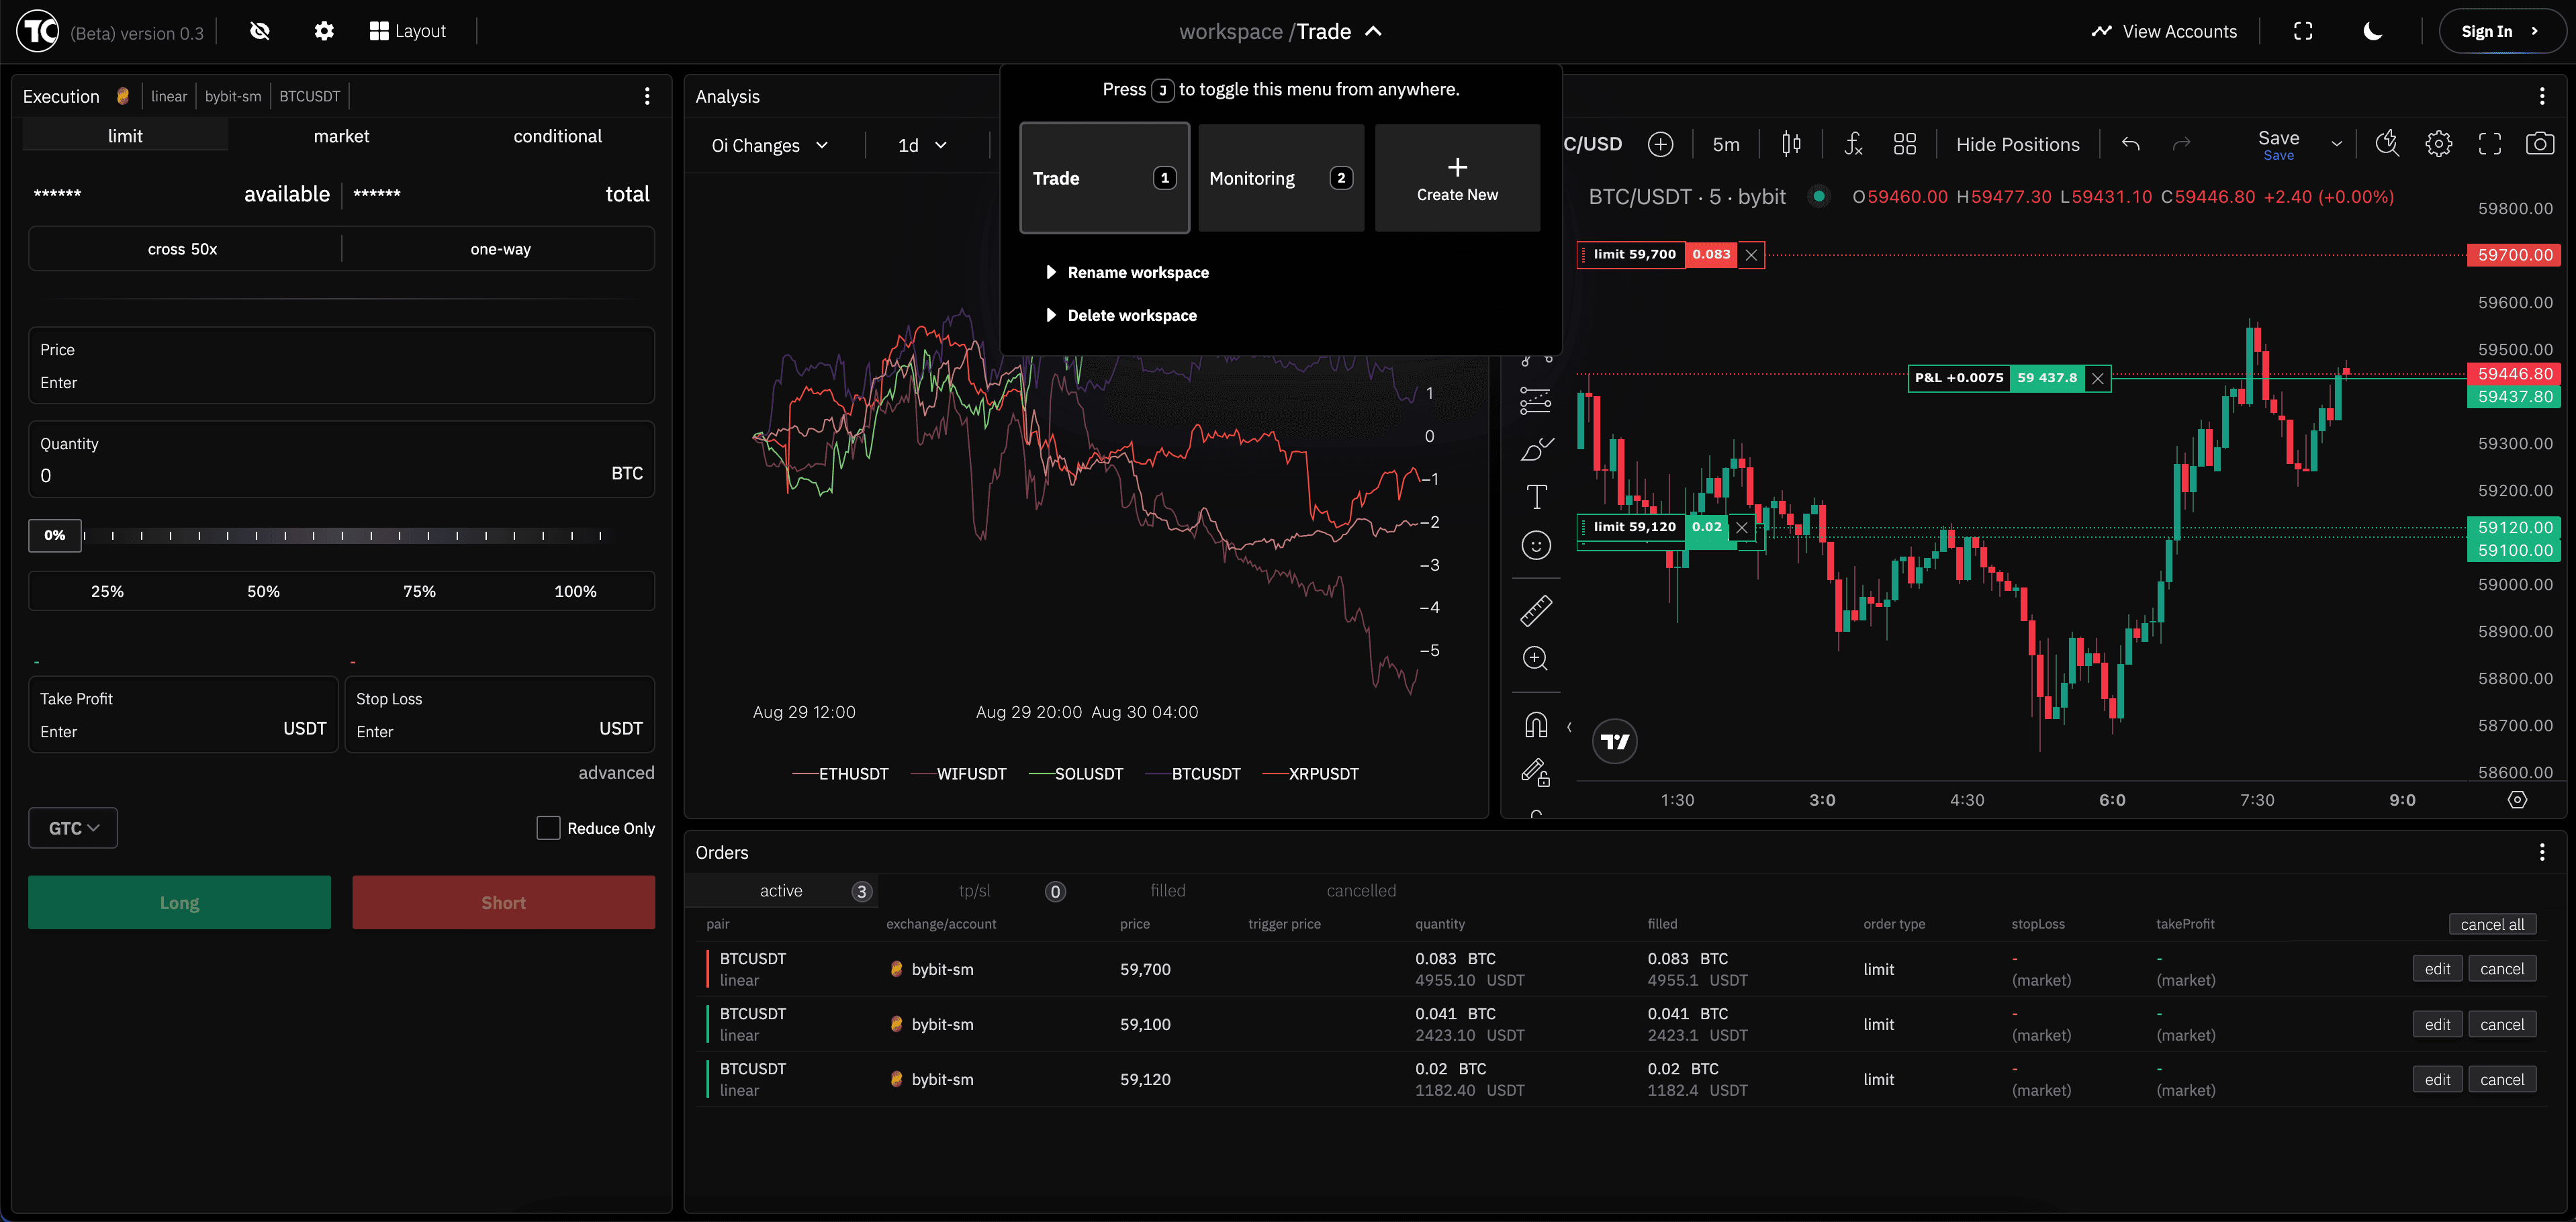Focus the Quantity input field
The width and height of the screenshot is (2576, 1222).
point(341,460)
